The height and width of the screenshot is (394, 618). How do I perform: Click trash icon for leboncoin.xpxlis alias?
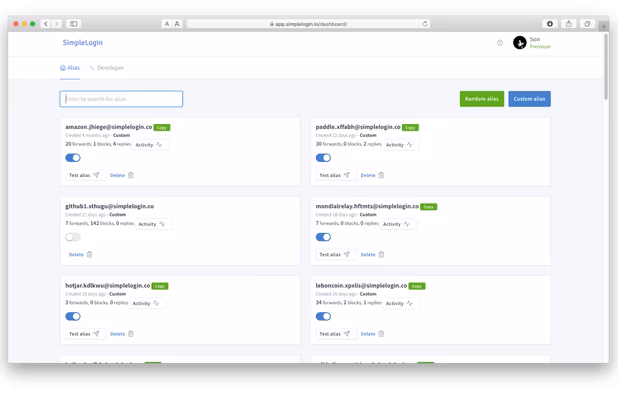[x=381, y=334]
